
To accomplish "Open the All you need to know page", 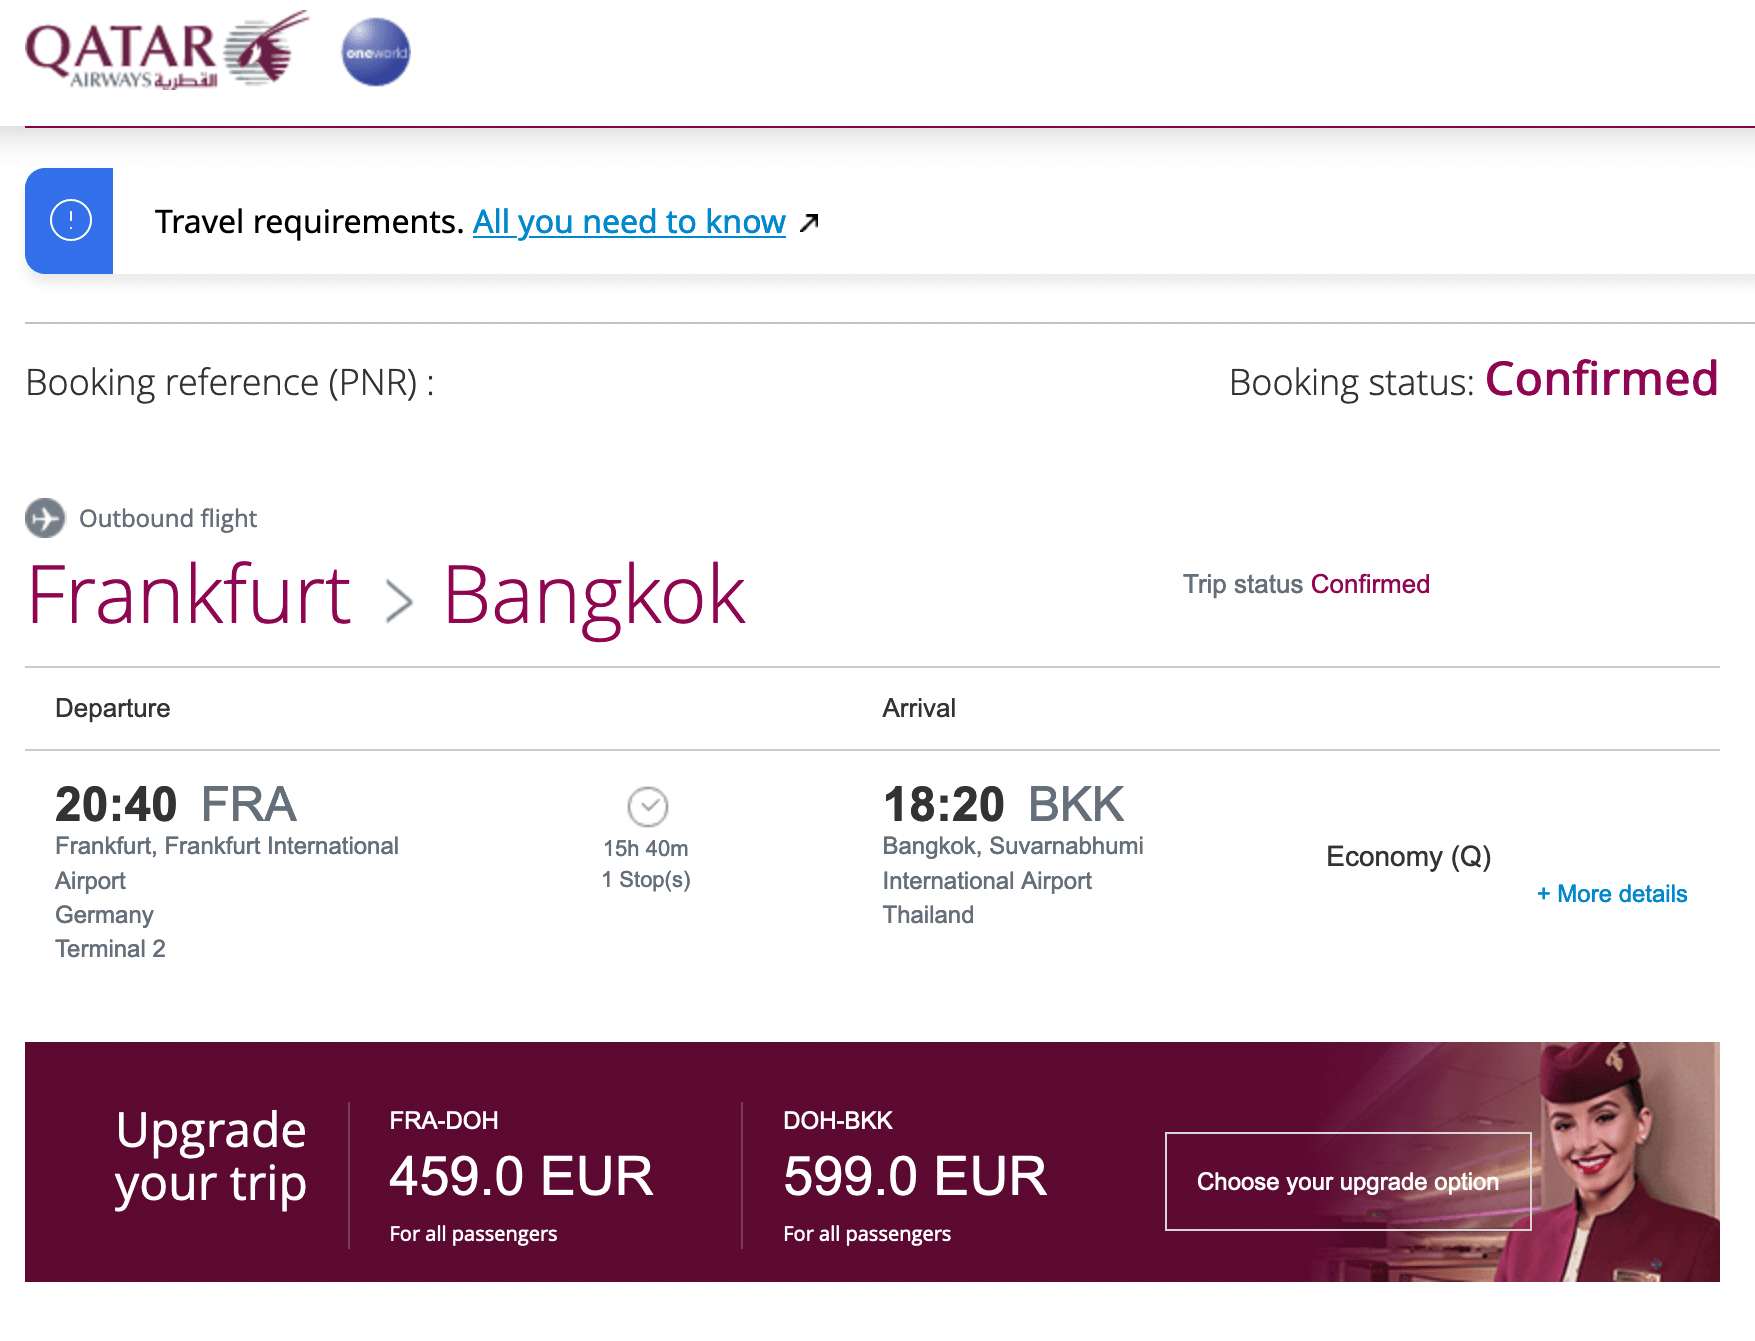I will pyautogui.click(x=628, y=221).
